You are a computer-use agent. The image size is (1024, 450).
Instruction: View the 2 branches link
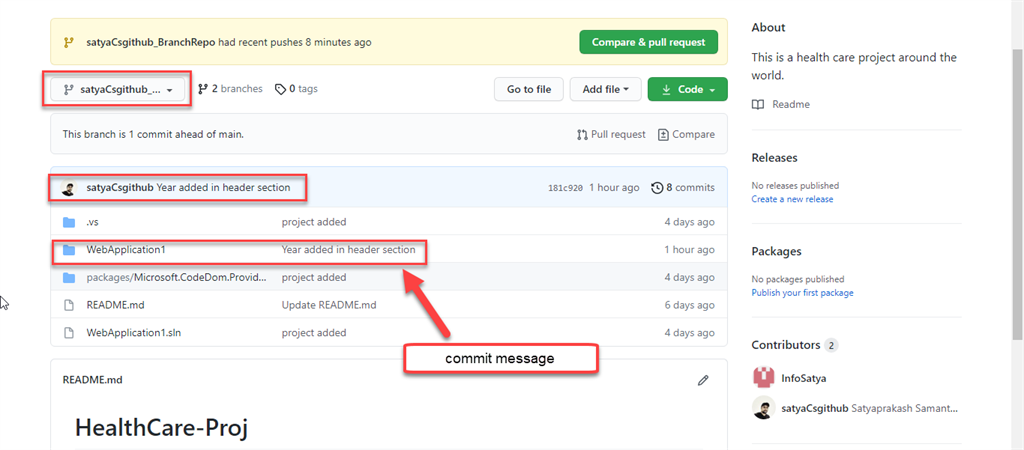[x=230, y=89]
